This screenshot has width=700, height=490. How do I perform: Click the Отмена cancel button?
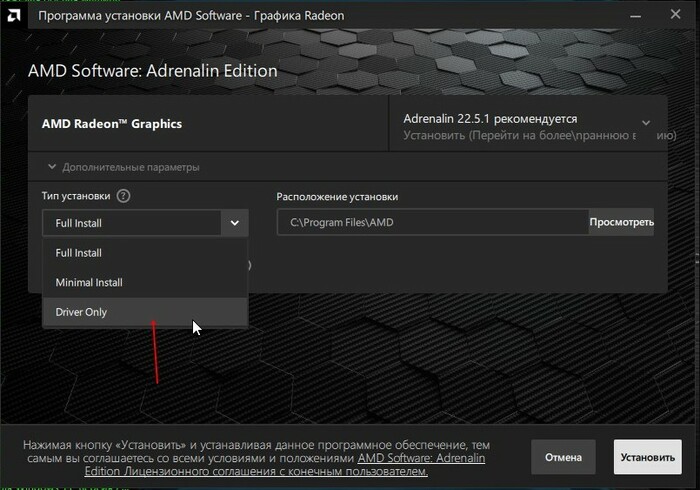[563, 457]
